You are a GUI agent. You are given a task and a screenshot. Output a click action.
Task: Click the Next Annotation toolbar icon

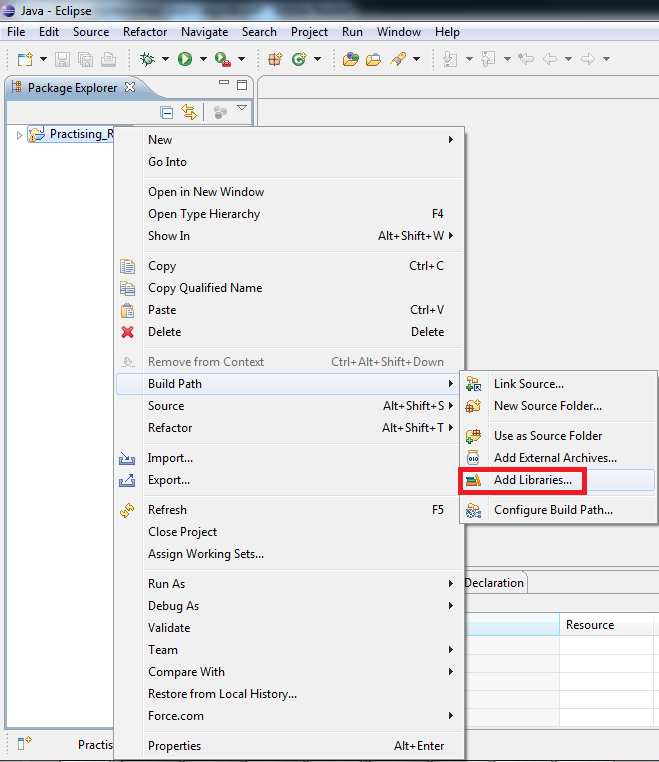[451, 59]
